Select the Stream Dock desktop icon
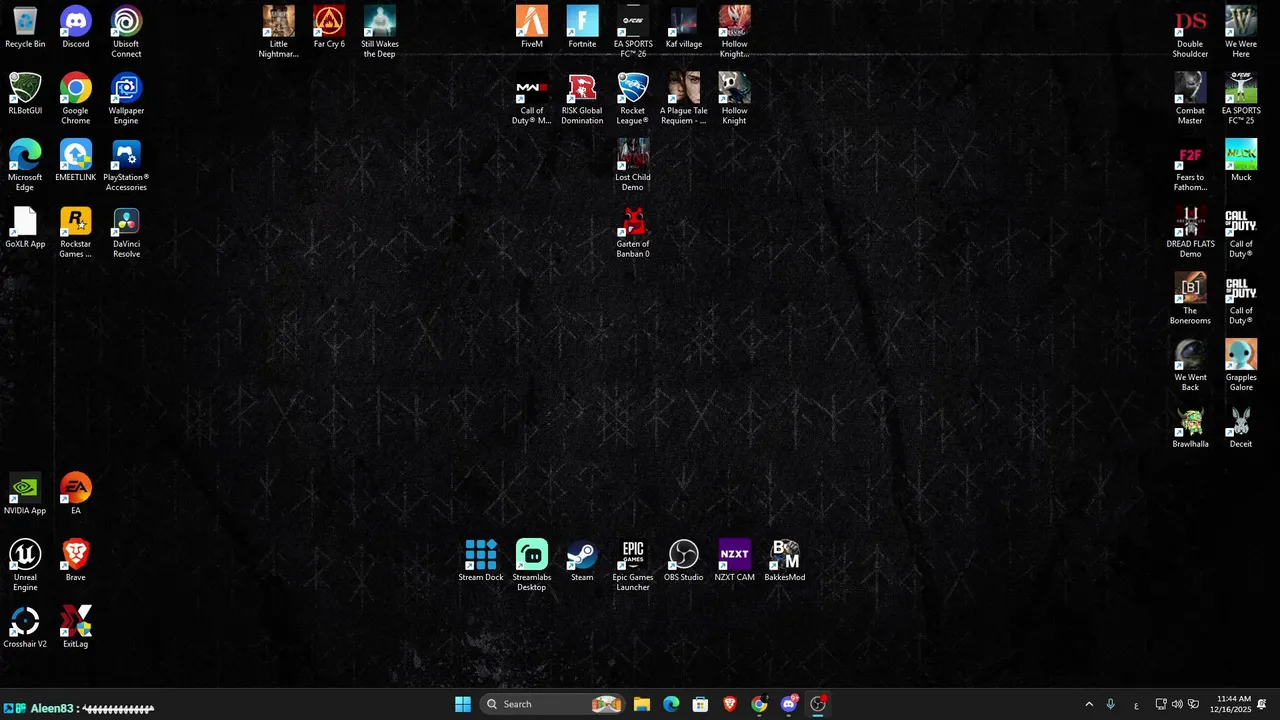This screenshot has width=1280, height=720. [481, 561]
